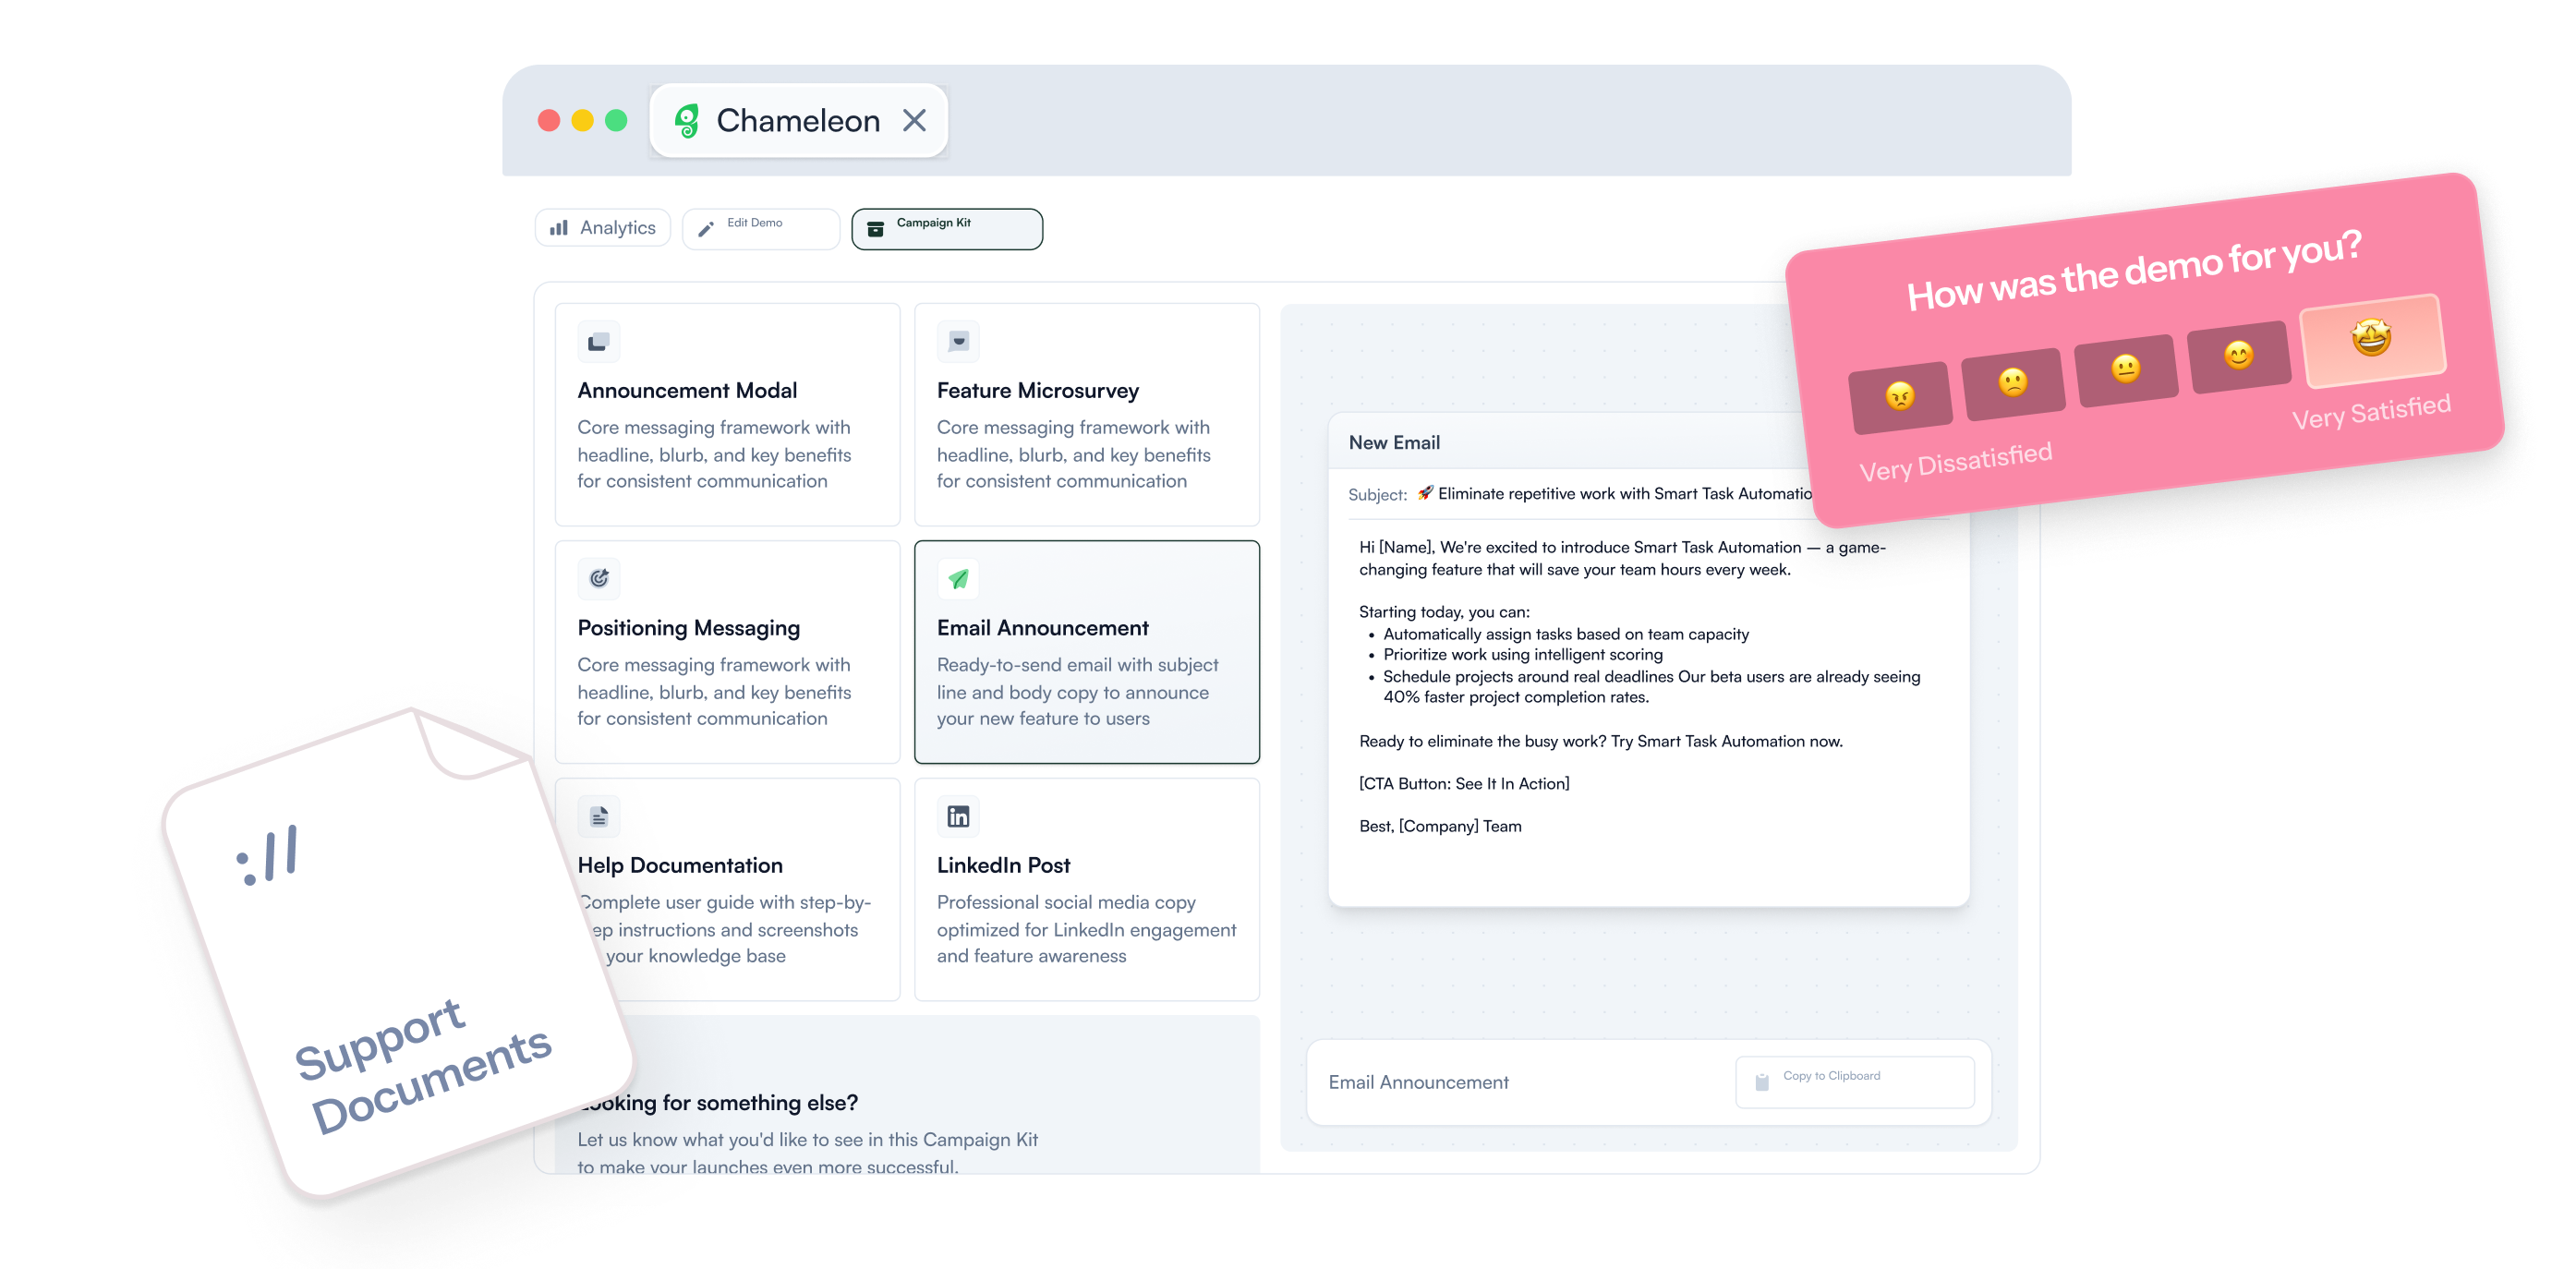Click the Email Announcement paper plane icon
The height and width of the screenshot is (1269, 2576).
pyautogui.click(x=958, y=578)
